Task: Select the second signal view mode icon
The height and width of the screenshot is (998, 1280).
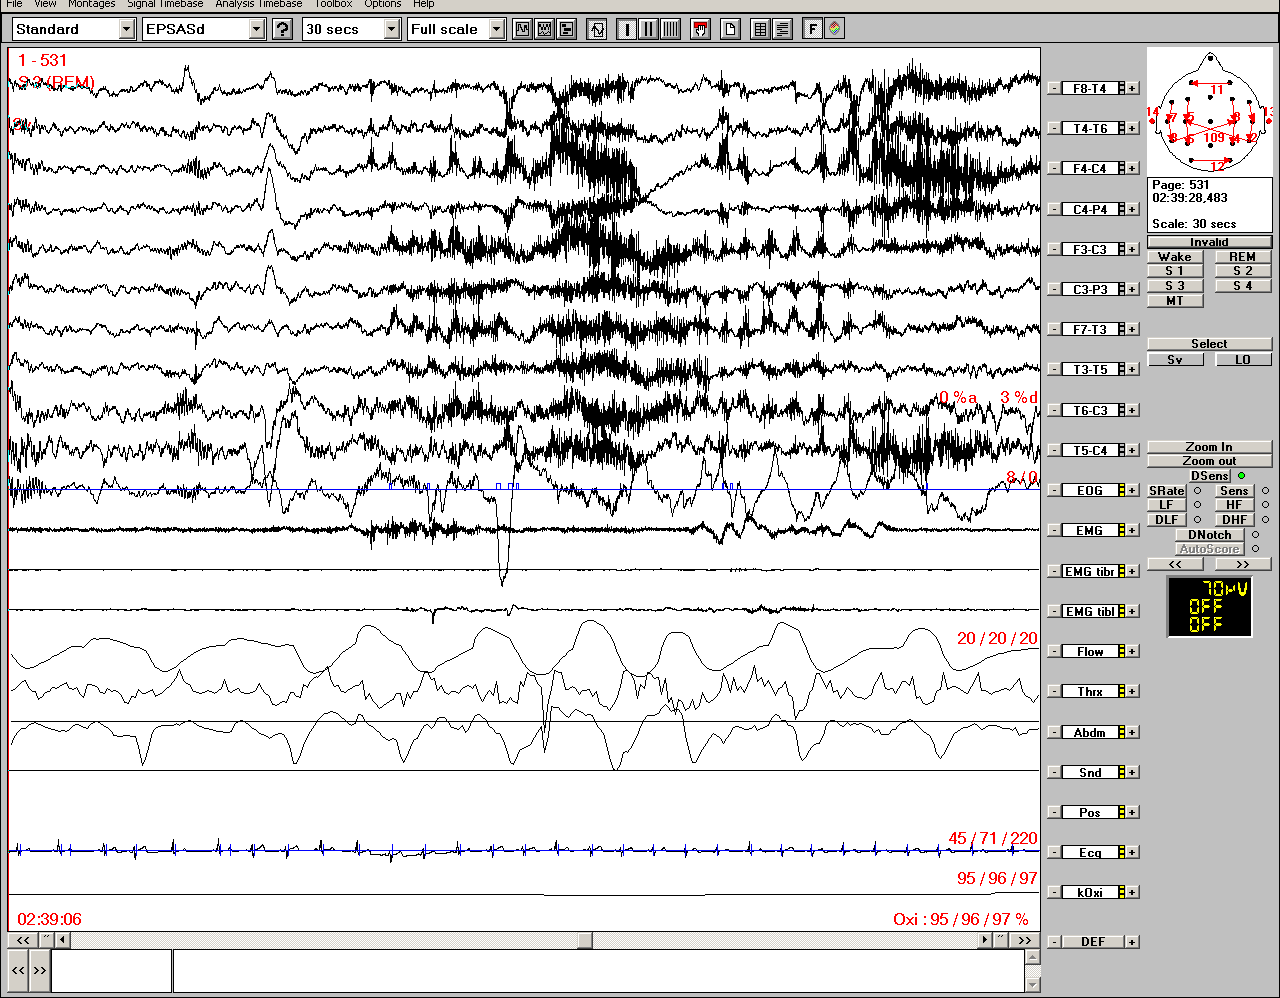Action: pos(544,29)
